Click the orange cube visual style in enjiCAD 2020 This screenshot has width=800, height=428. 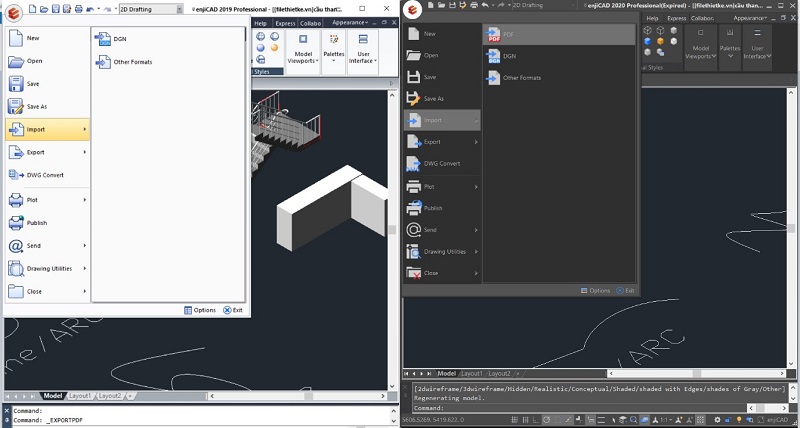point(660,41)
